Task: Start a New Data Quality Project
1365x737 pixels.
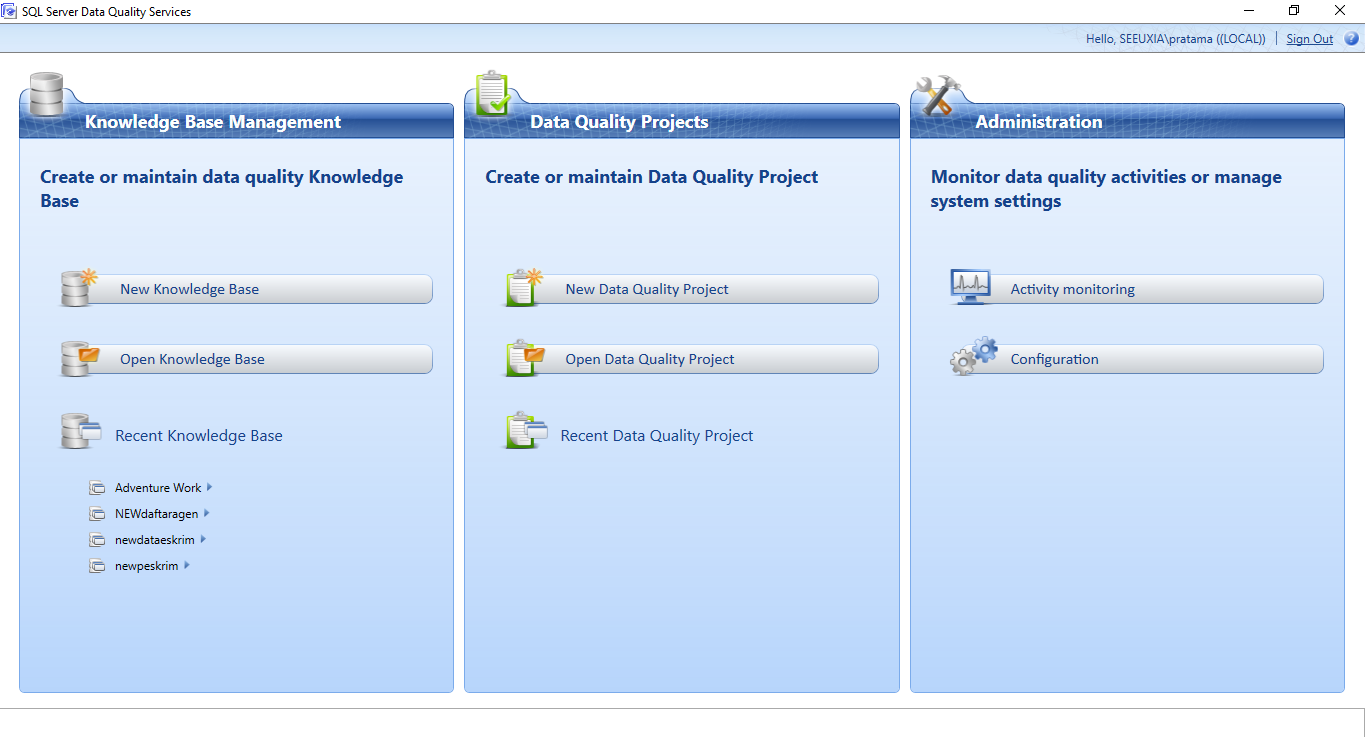Action: pyautogui.click(x=692, y=289)
